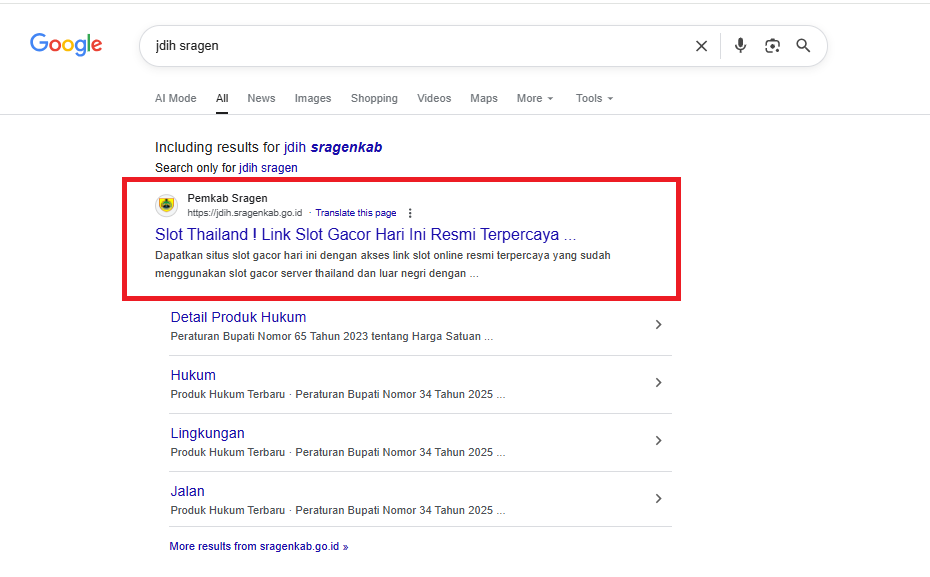Select the All tab
Screen dimensions: 930x577
coord(222,98)
